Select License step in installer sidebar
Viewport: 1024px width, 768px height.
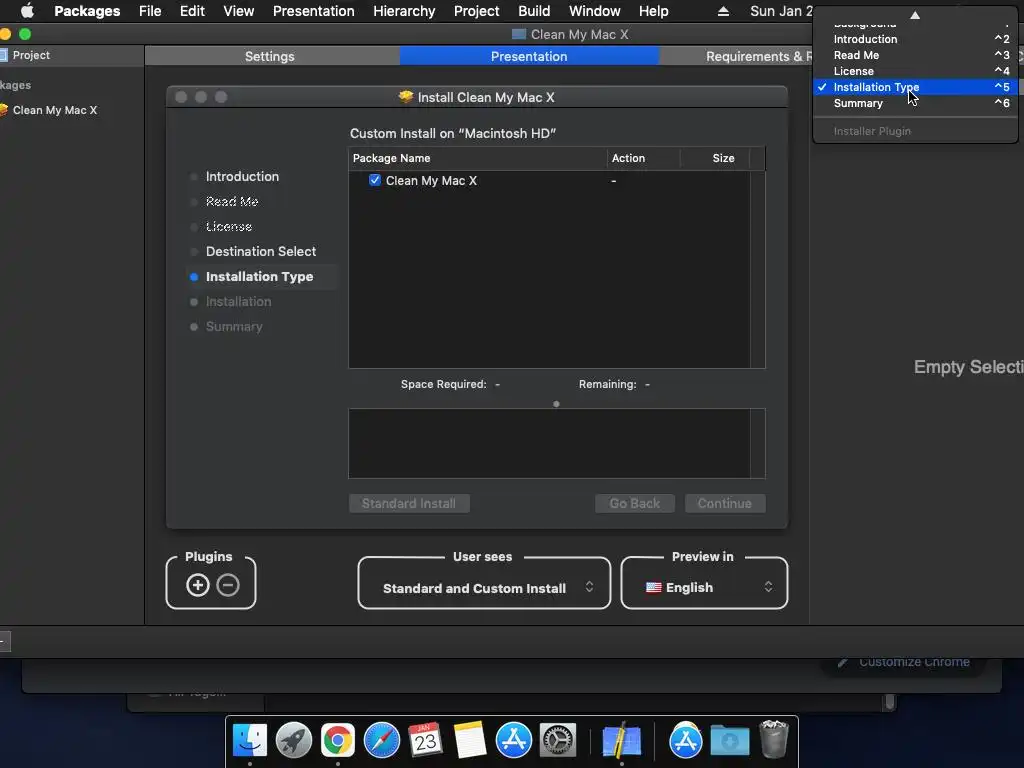click(x=229, y=227)
